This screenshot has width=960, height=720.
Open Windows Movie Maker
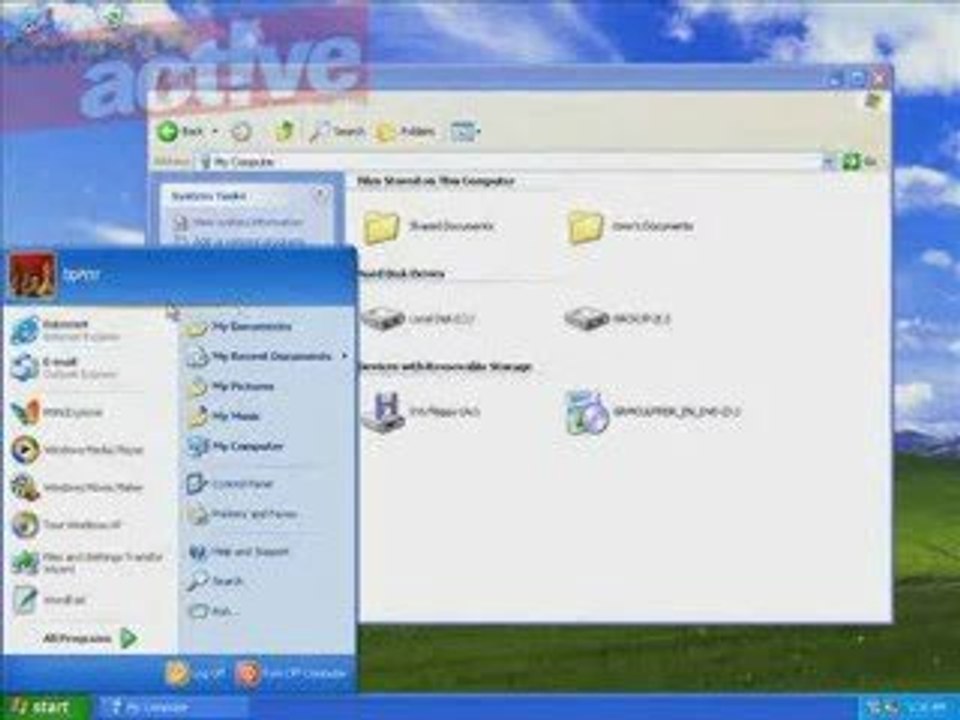tap(77, 488)
